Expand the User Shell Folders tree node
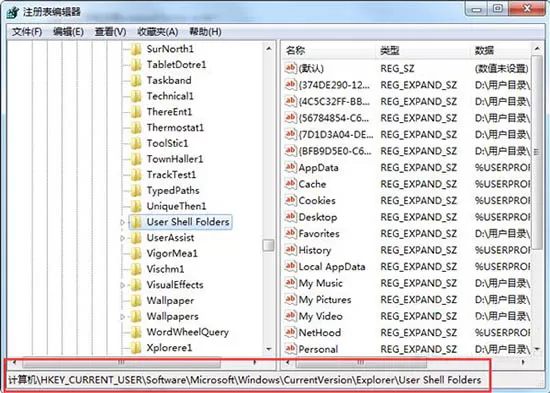The height and width of the screenshot is (393, 550). [x=122, y=222]
